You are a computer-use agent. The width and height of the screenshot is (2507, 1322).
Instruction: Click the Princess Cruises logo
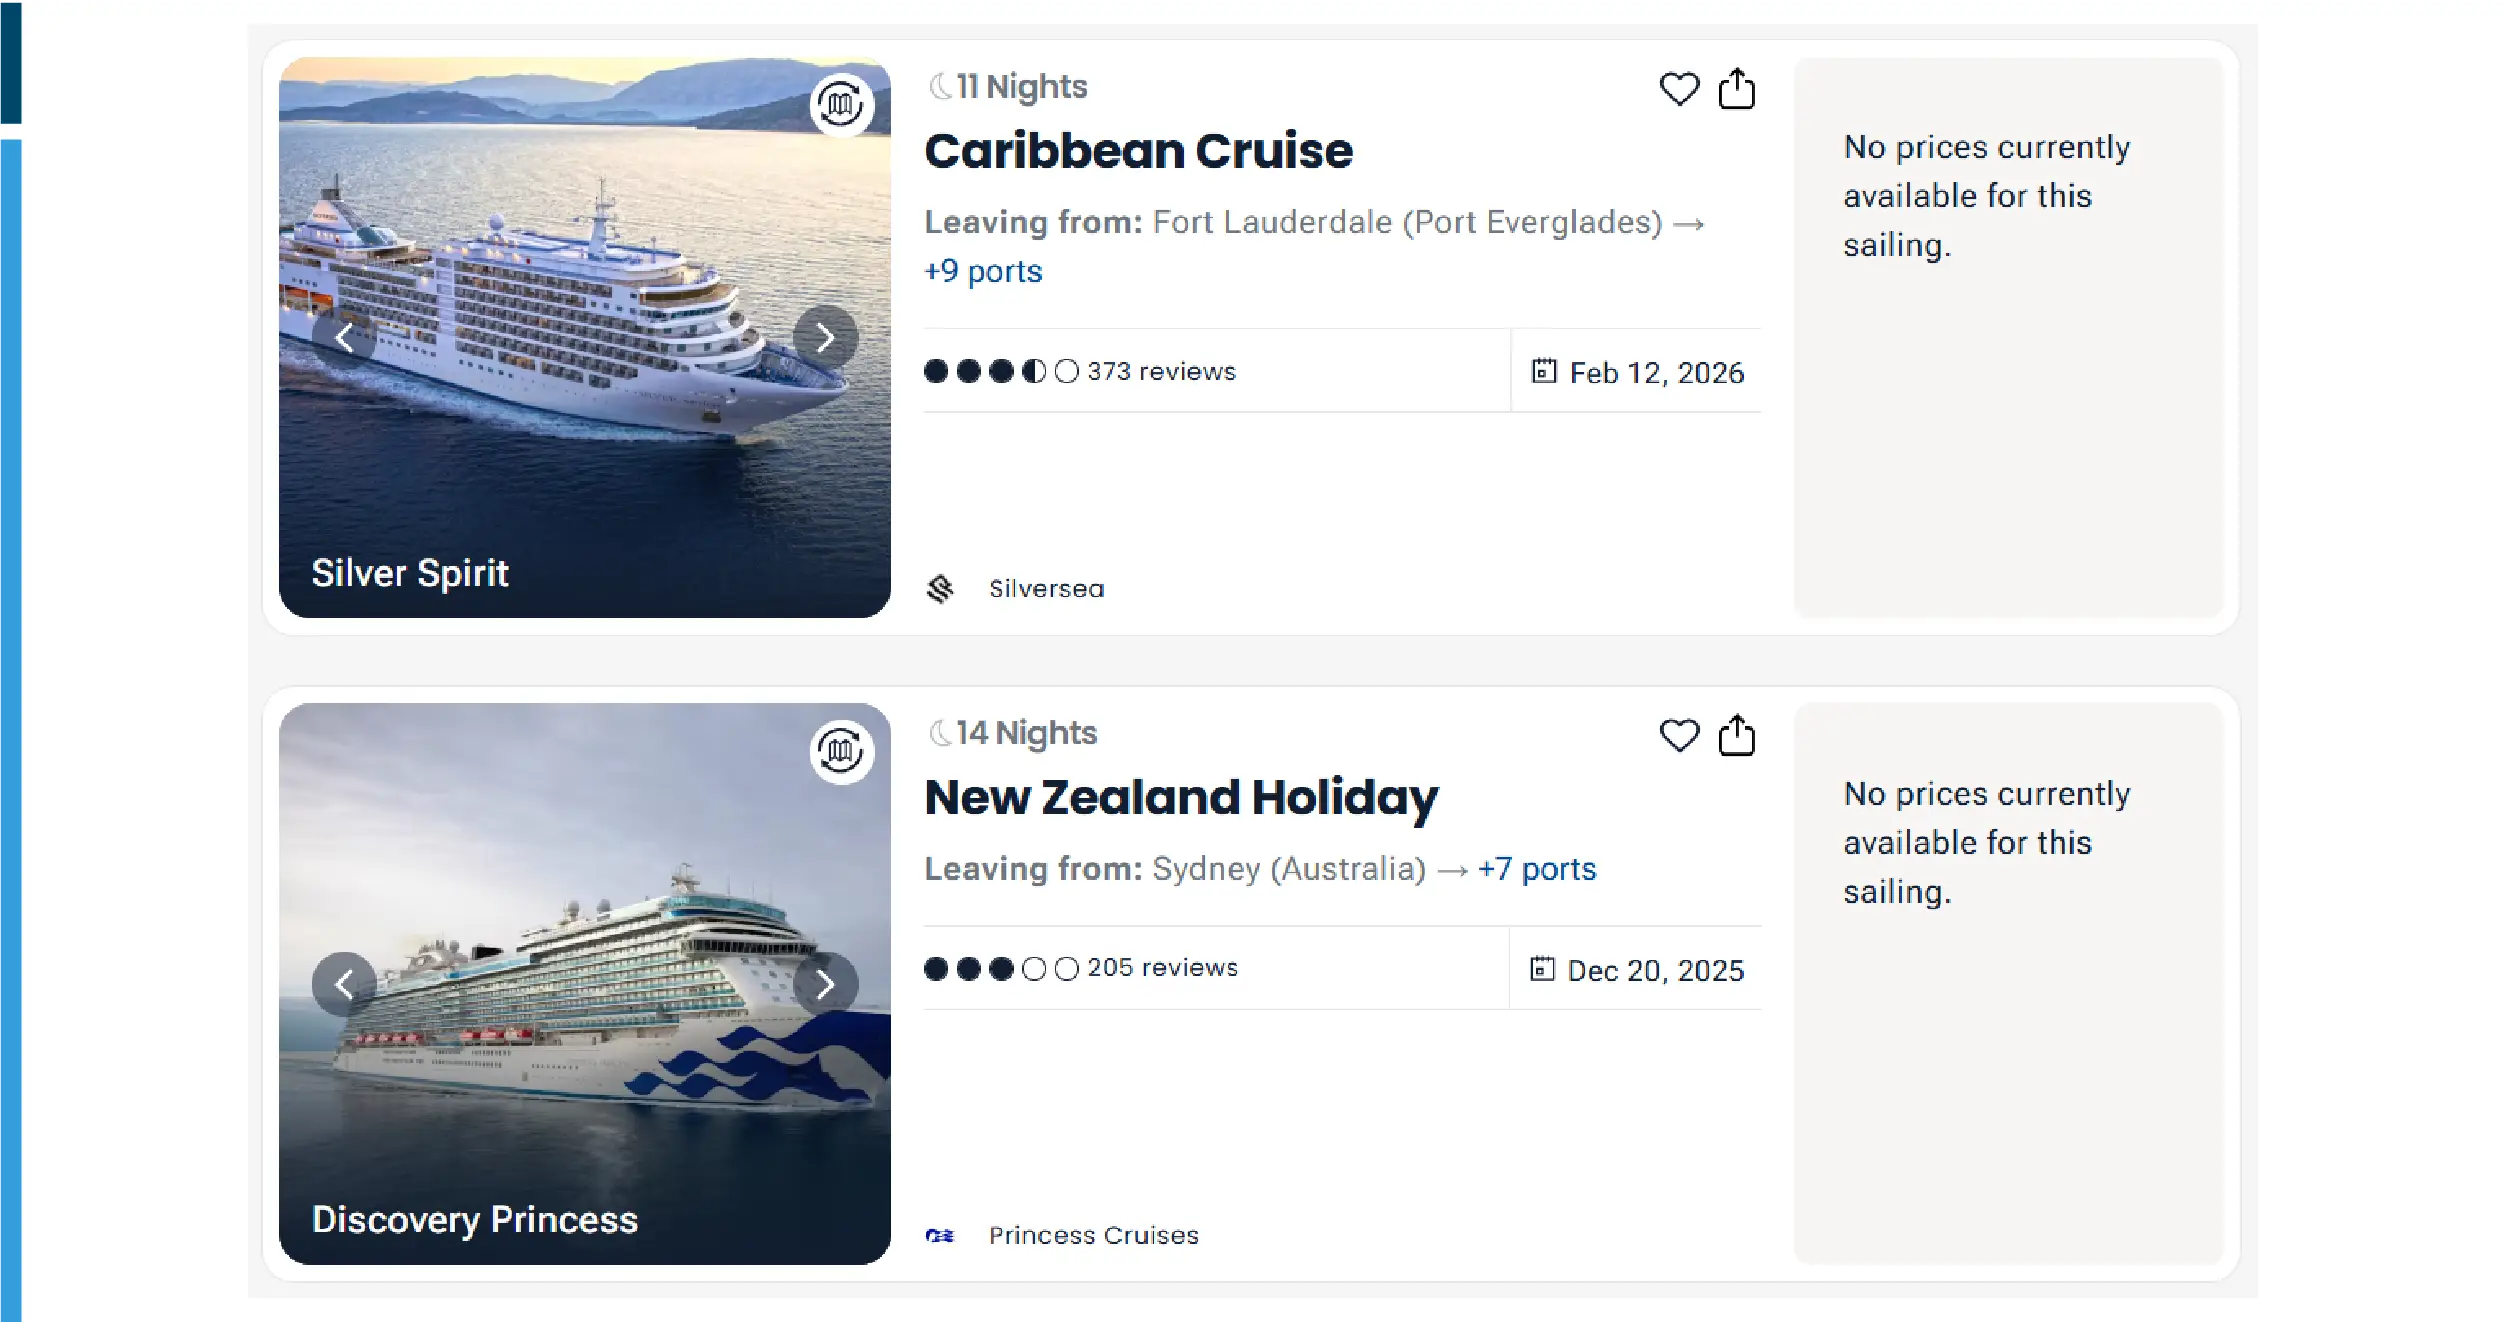[x=940, y=1236]
